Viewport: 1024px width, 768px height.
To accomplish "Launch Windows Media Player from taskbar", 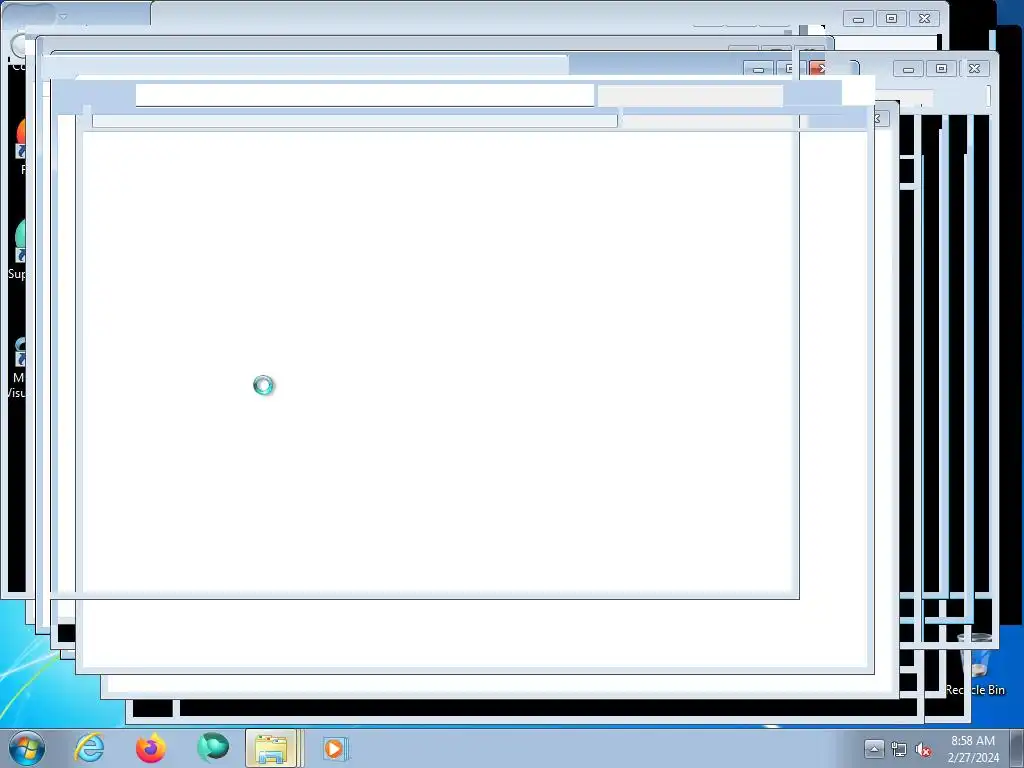I will [335, 748].
